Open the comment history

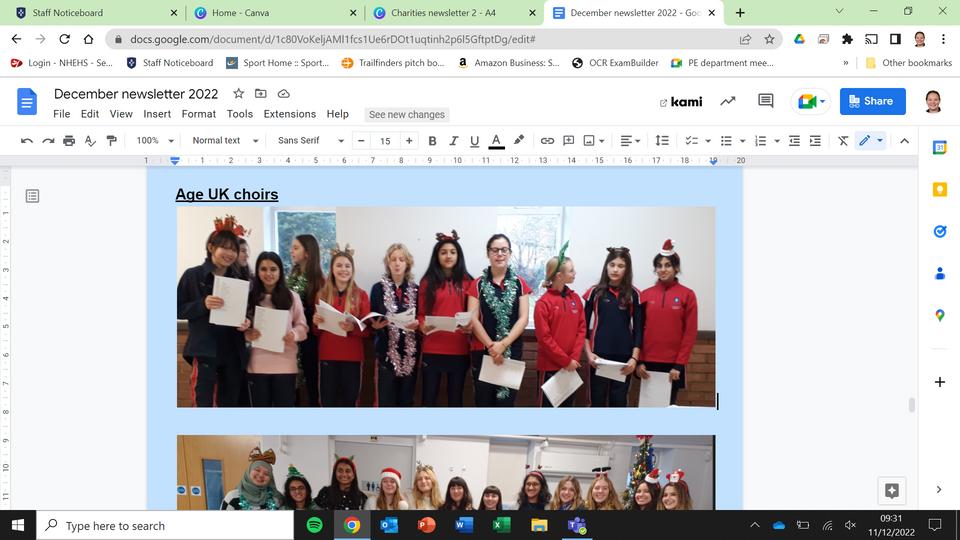[765, 101]
